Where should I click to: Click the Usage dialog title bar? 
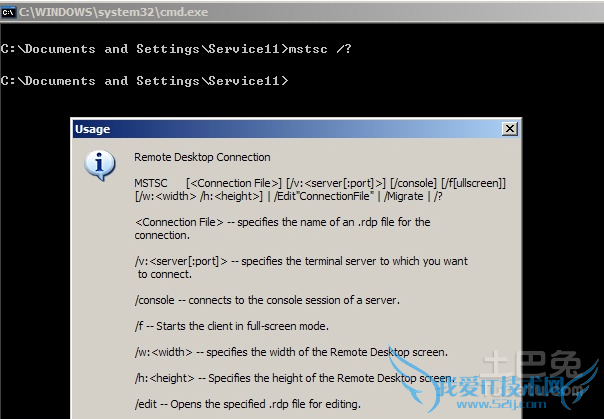click(297, 129)
